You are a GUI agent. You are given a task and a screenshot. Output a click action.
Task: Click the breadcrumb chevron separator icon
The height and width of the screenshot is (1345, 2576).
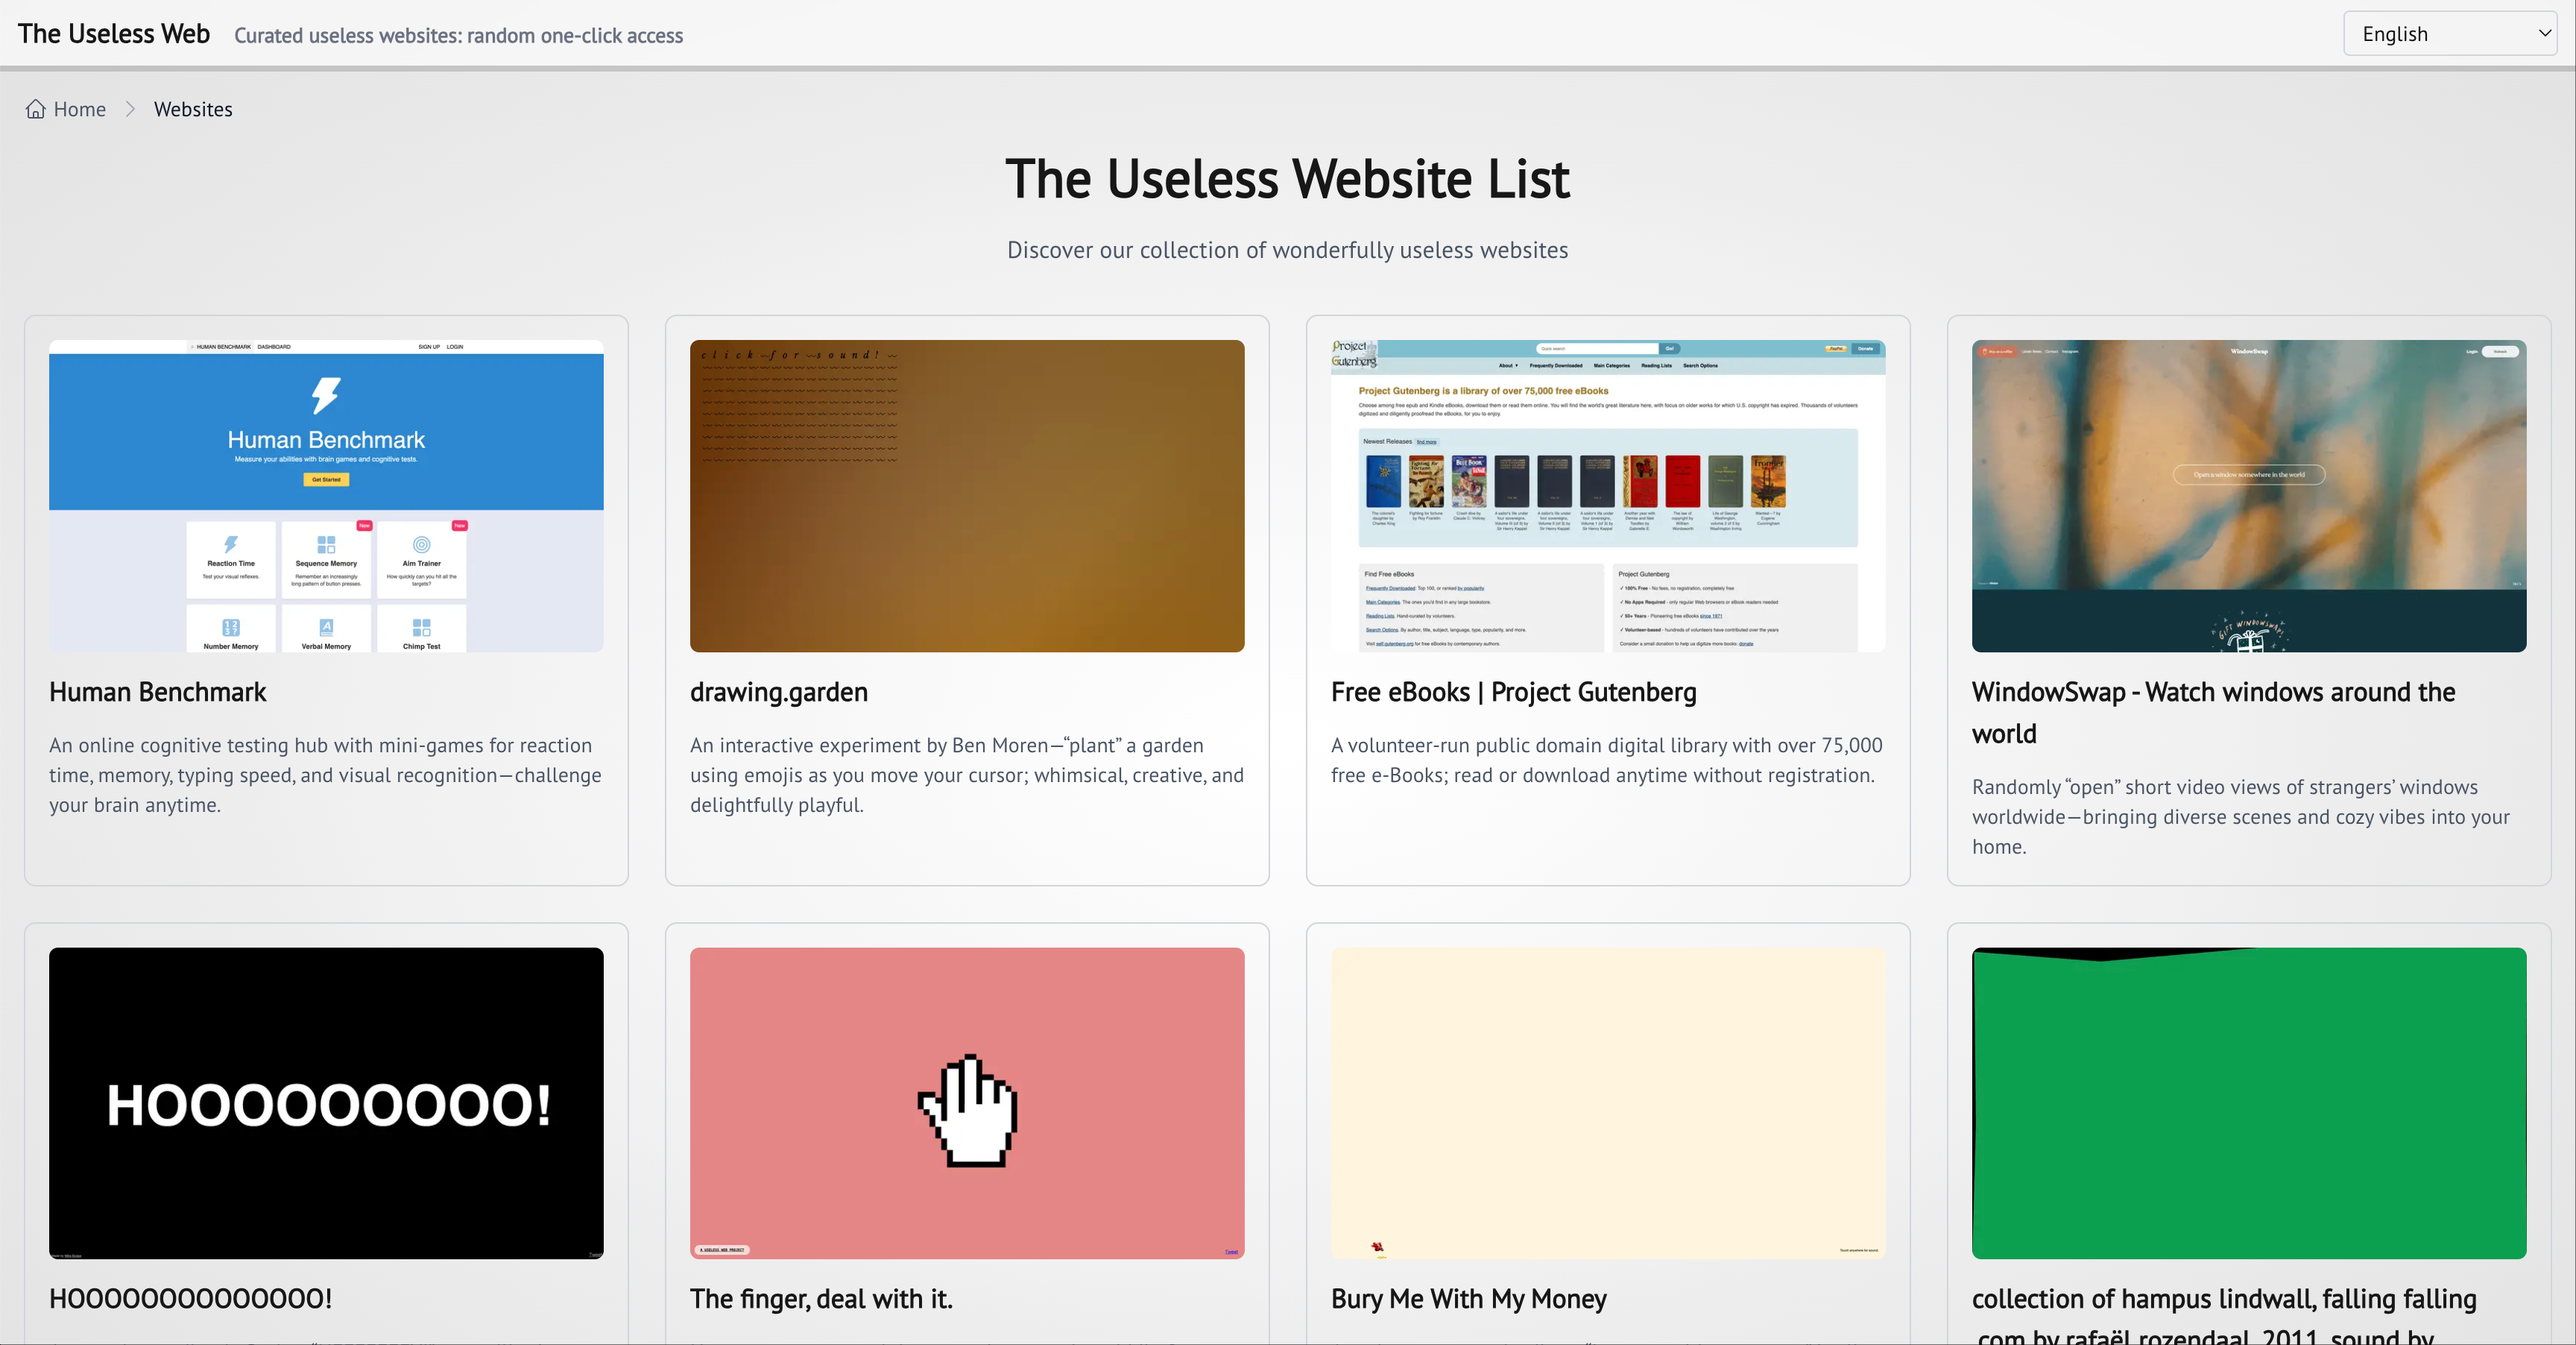click(130, 109)
